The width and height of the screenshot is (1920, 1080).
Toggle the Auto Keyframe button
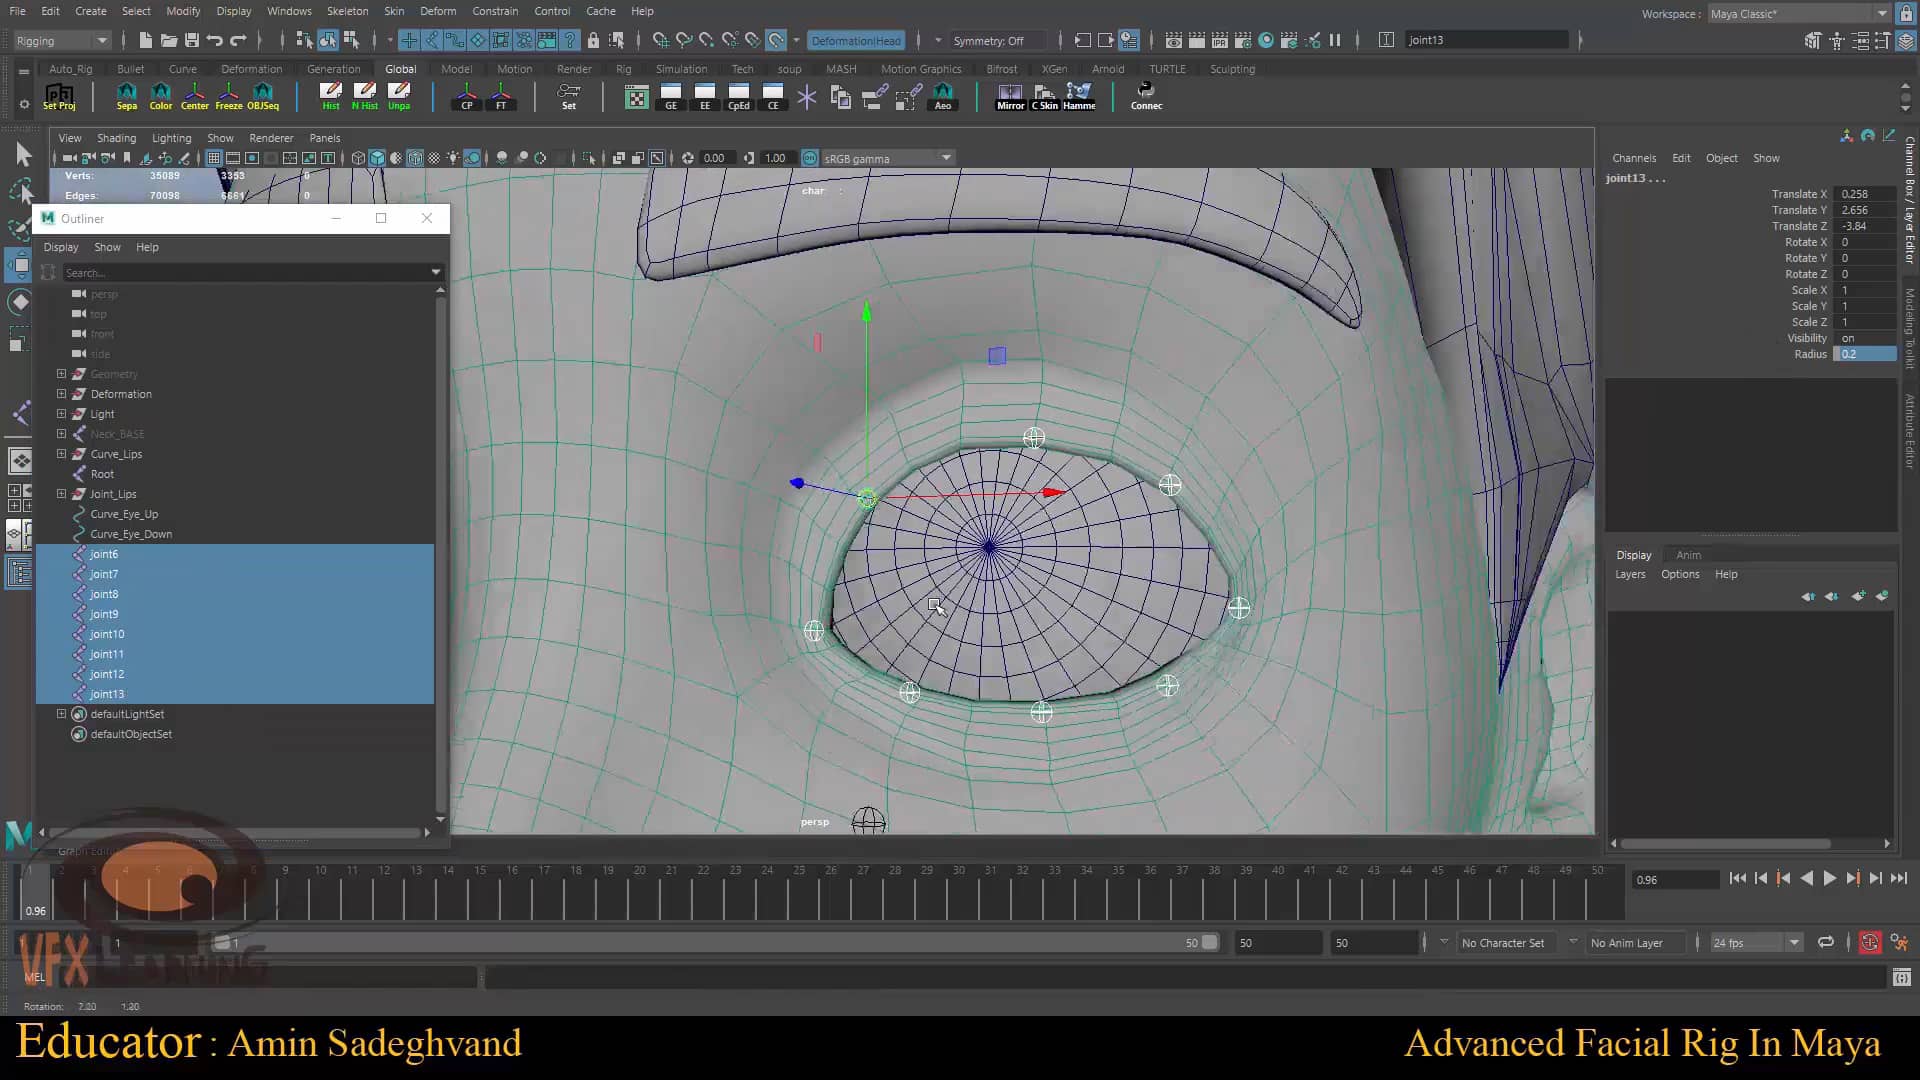pyautogui.click(x=1870, y=942)
